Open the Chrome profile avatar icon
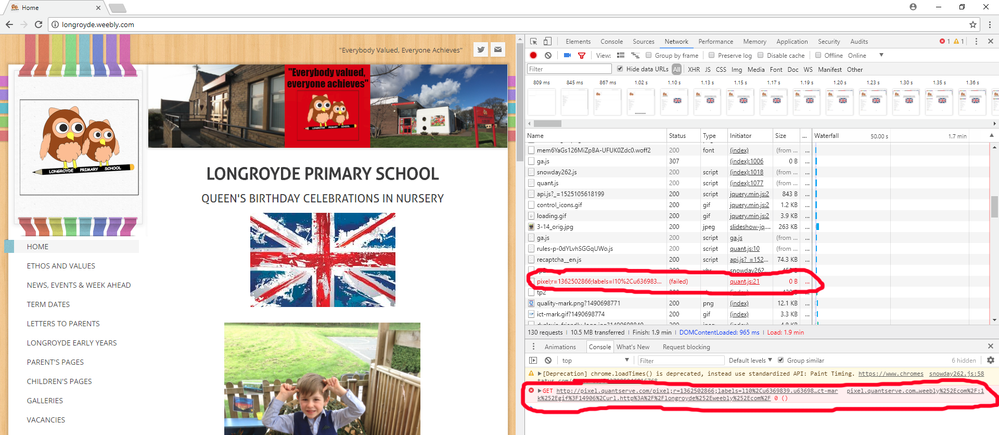999x435 pixels. 914,6
